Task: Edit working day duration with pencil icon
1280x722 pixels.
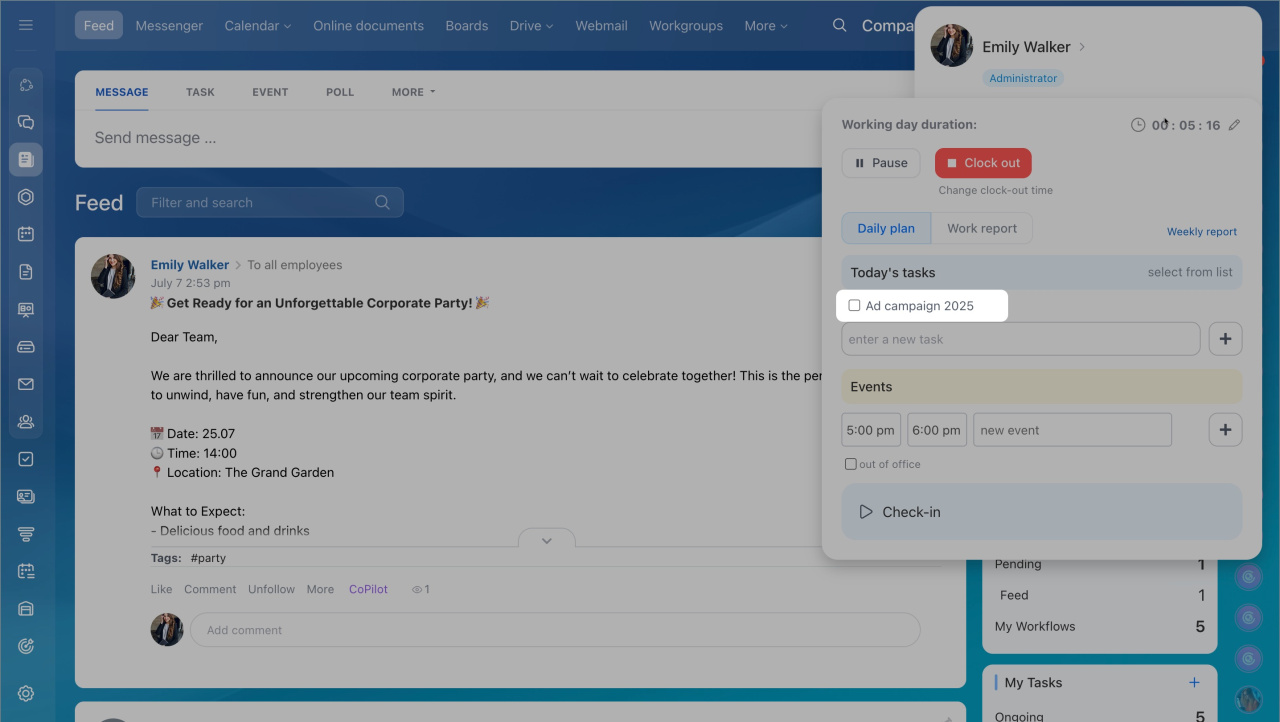Action: (x=1234, y=125)
